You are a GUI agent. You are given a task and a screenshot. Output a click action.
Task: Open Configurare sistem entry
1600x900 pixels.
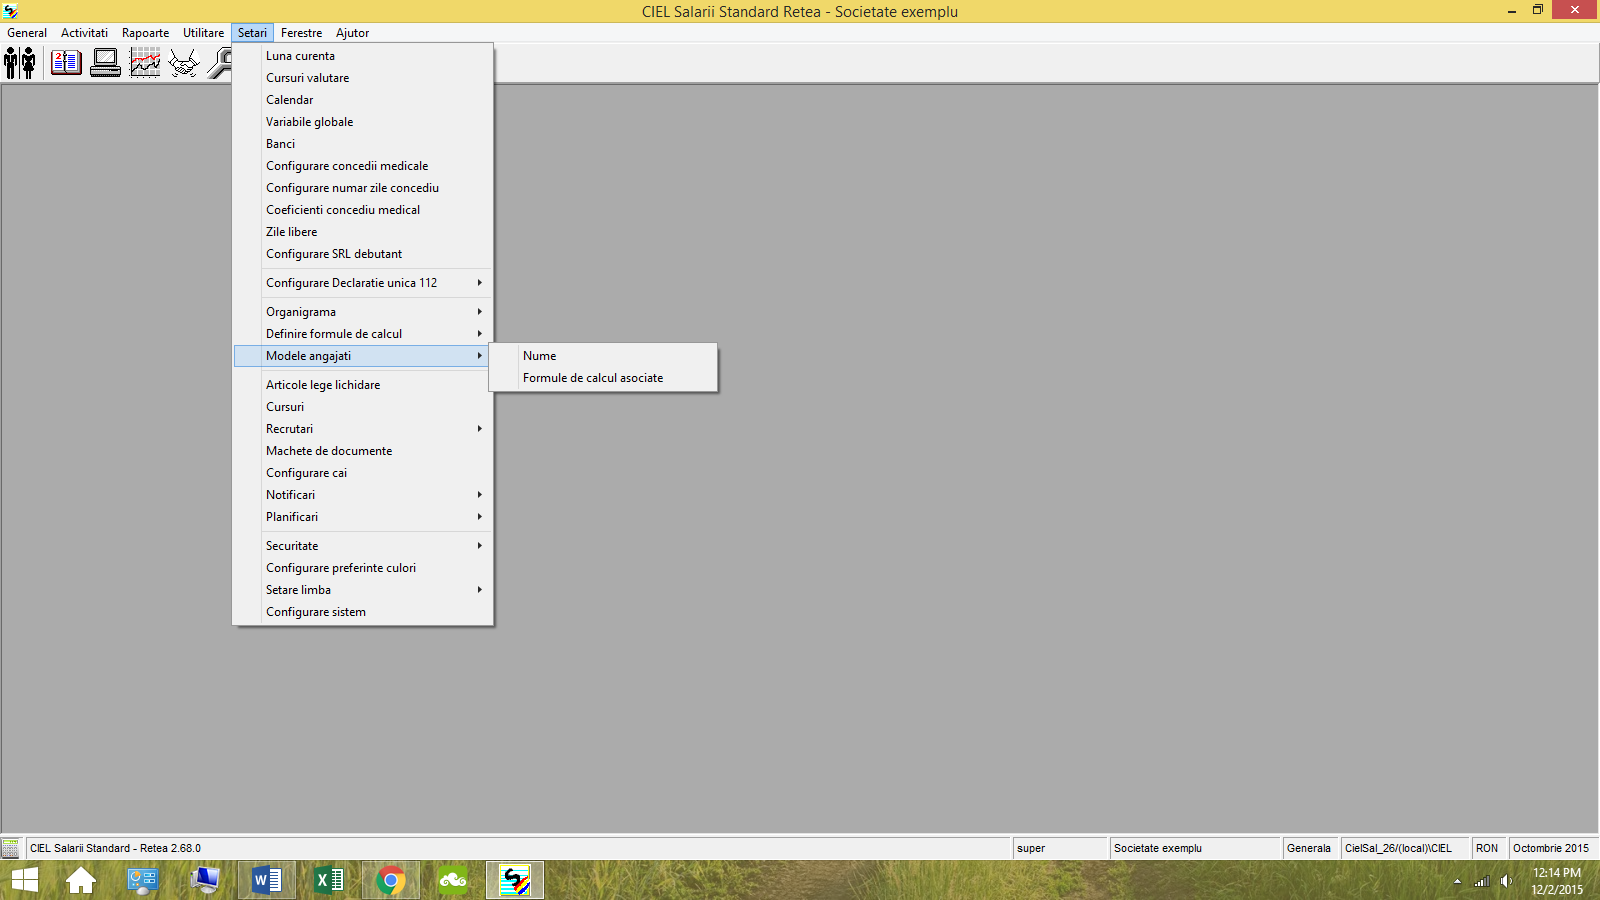pos(363,612)
